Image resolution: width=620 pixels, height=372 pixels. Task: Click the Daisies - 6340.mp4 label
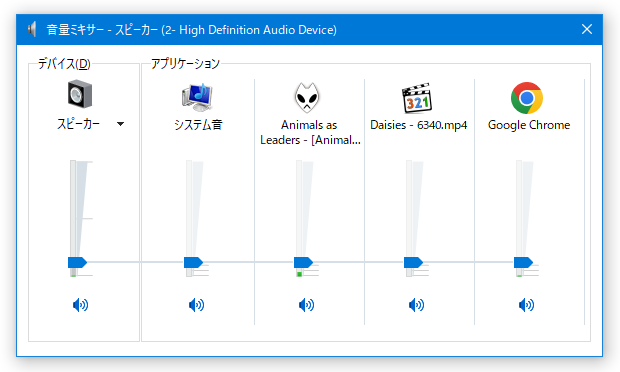(x=418, y=125)
